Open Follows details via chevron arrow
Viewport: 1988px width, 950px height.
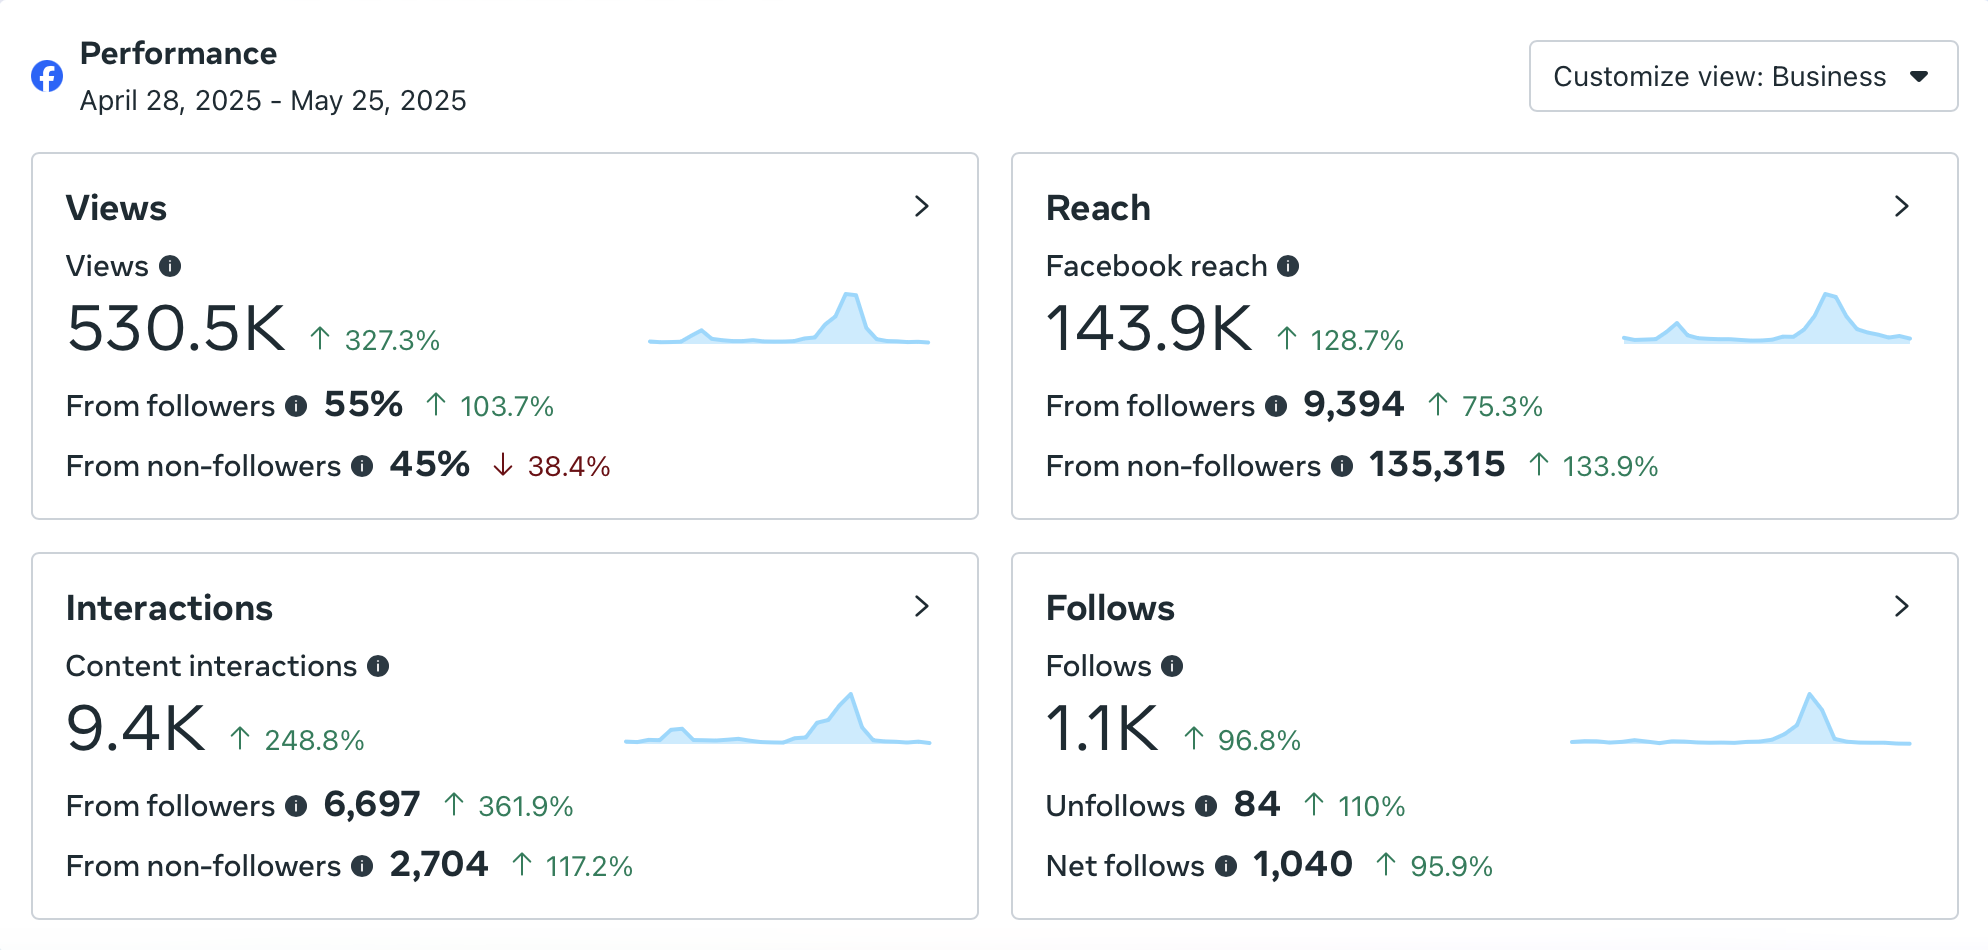(1902, 607)
